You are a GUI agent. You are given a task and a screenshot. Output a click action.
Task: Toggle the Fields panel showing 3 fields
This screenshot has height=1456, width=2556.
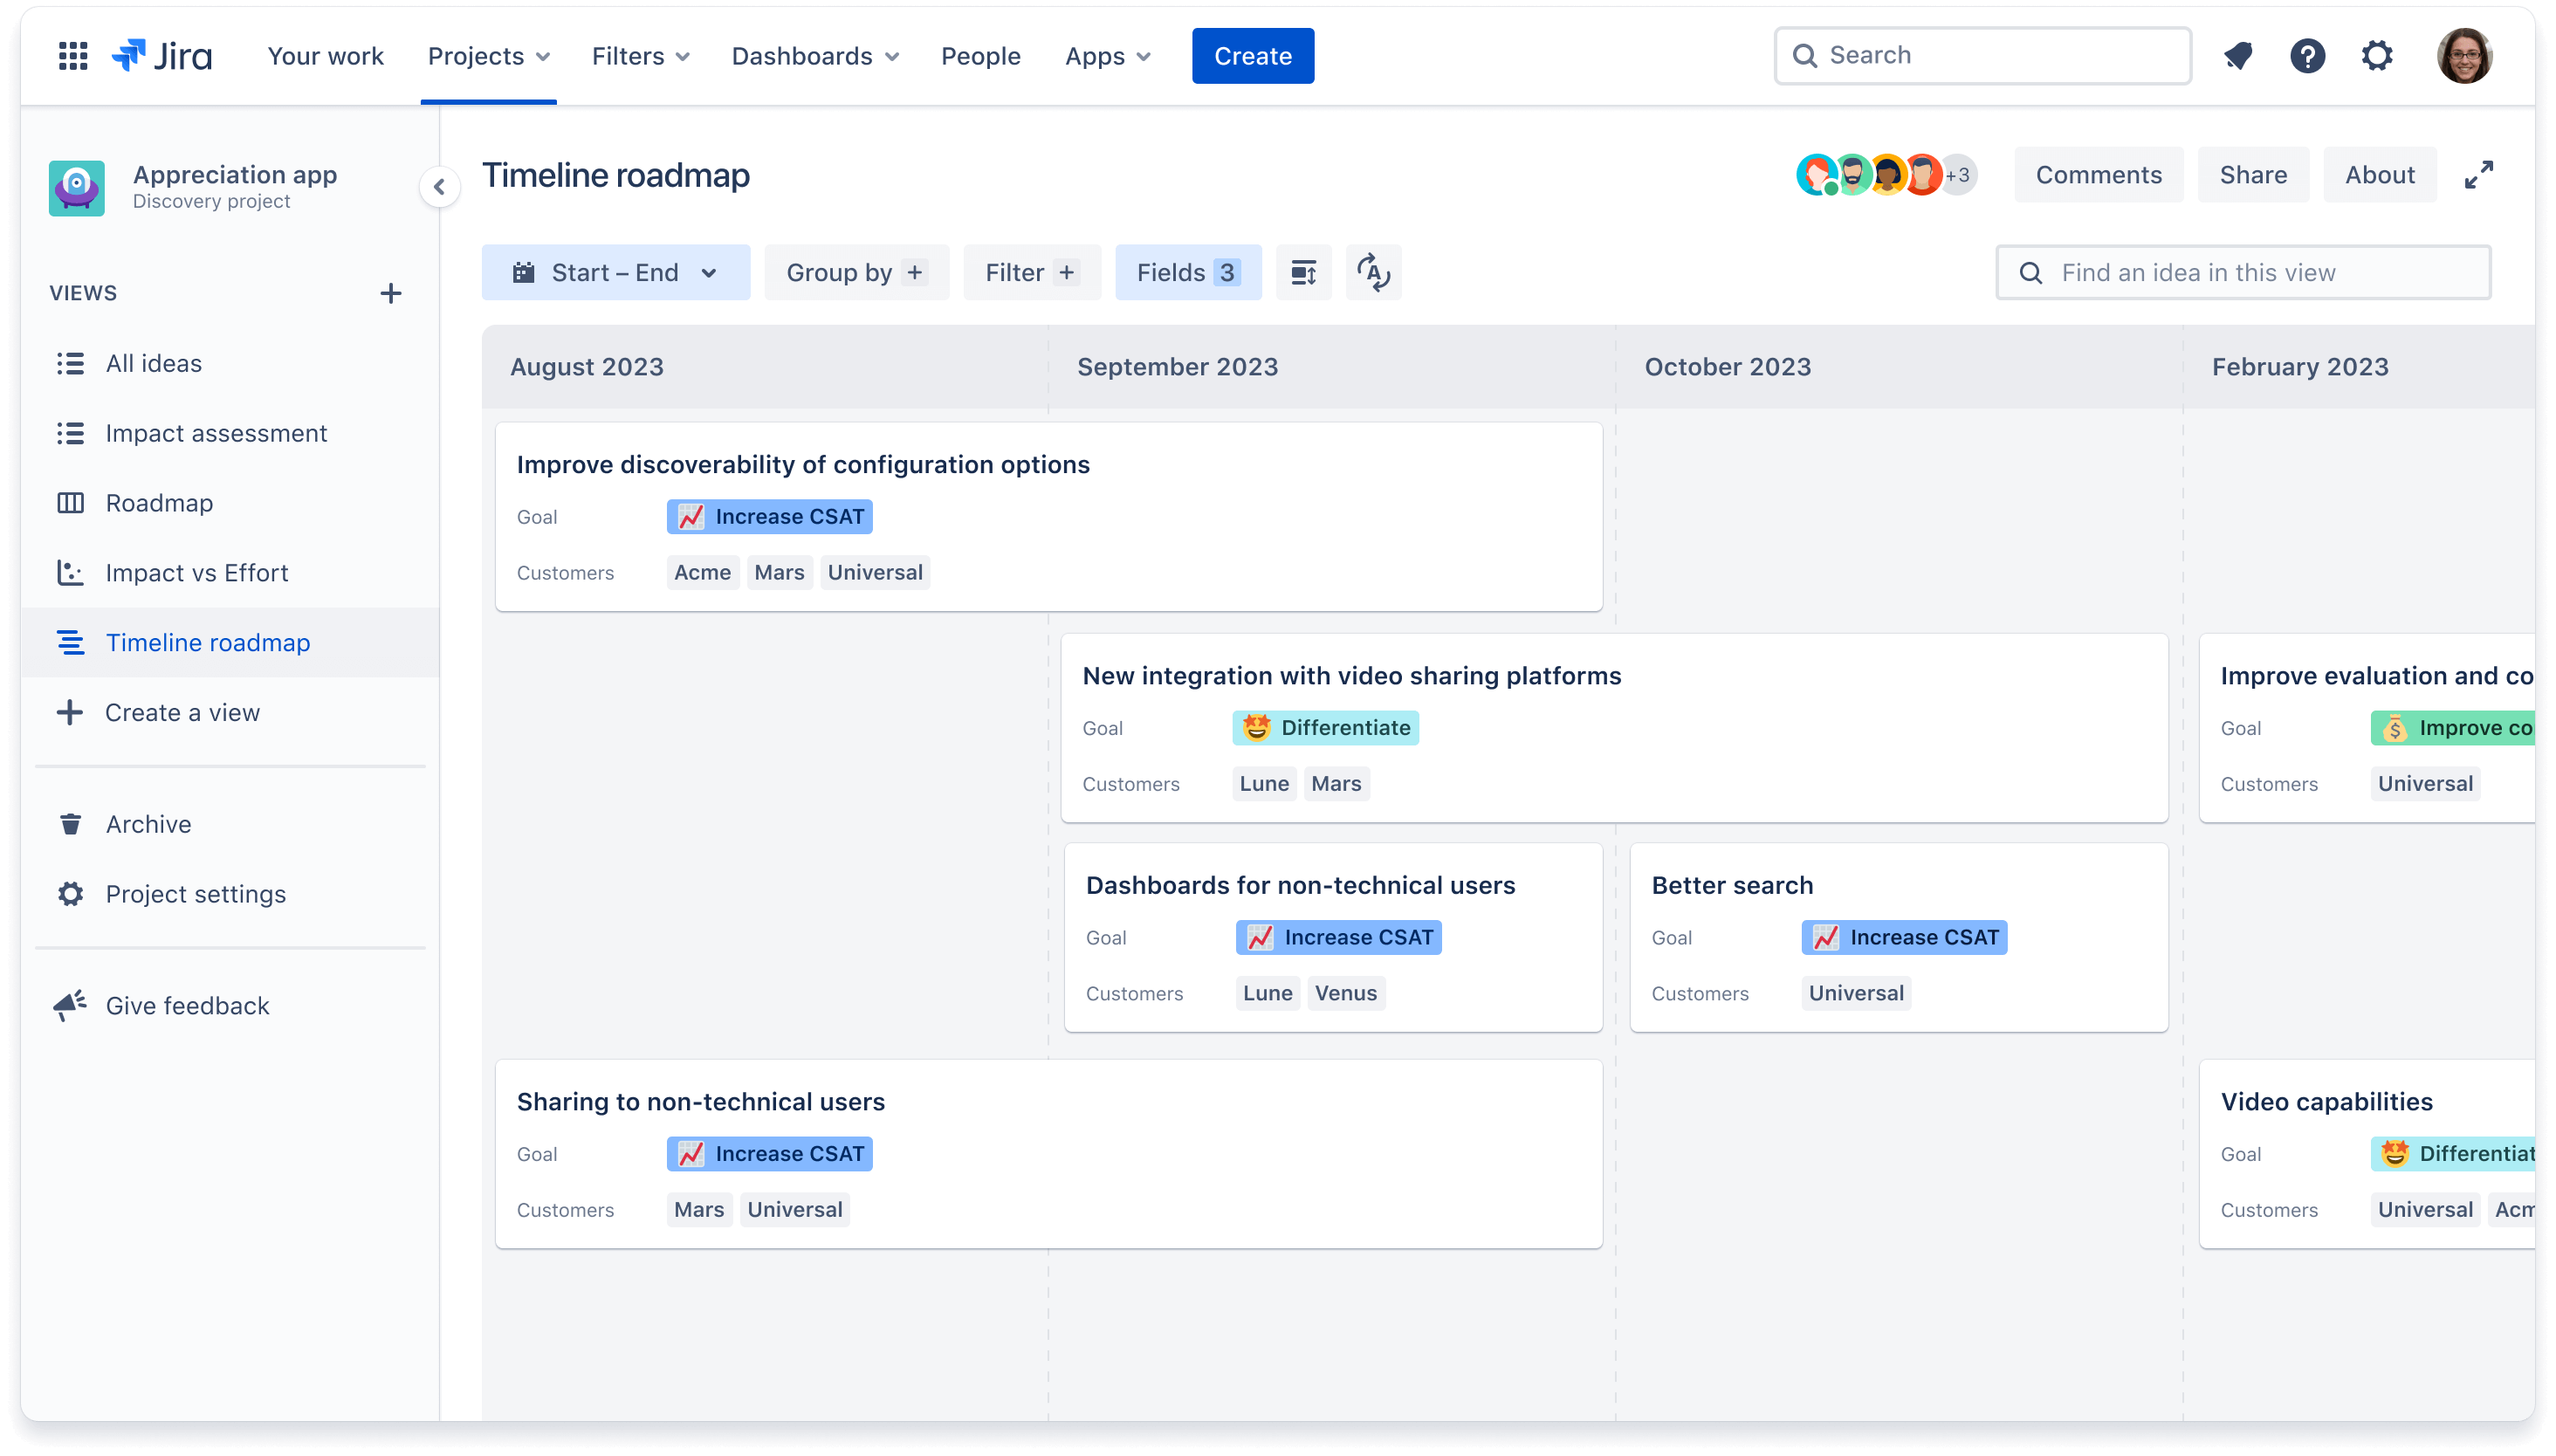pyautogui.click(x=1186, y=272)
